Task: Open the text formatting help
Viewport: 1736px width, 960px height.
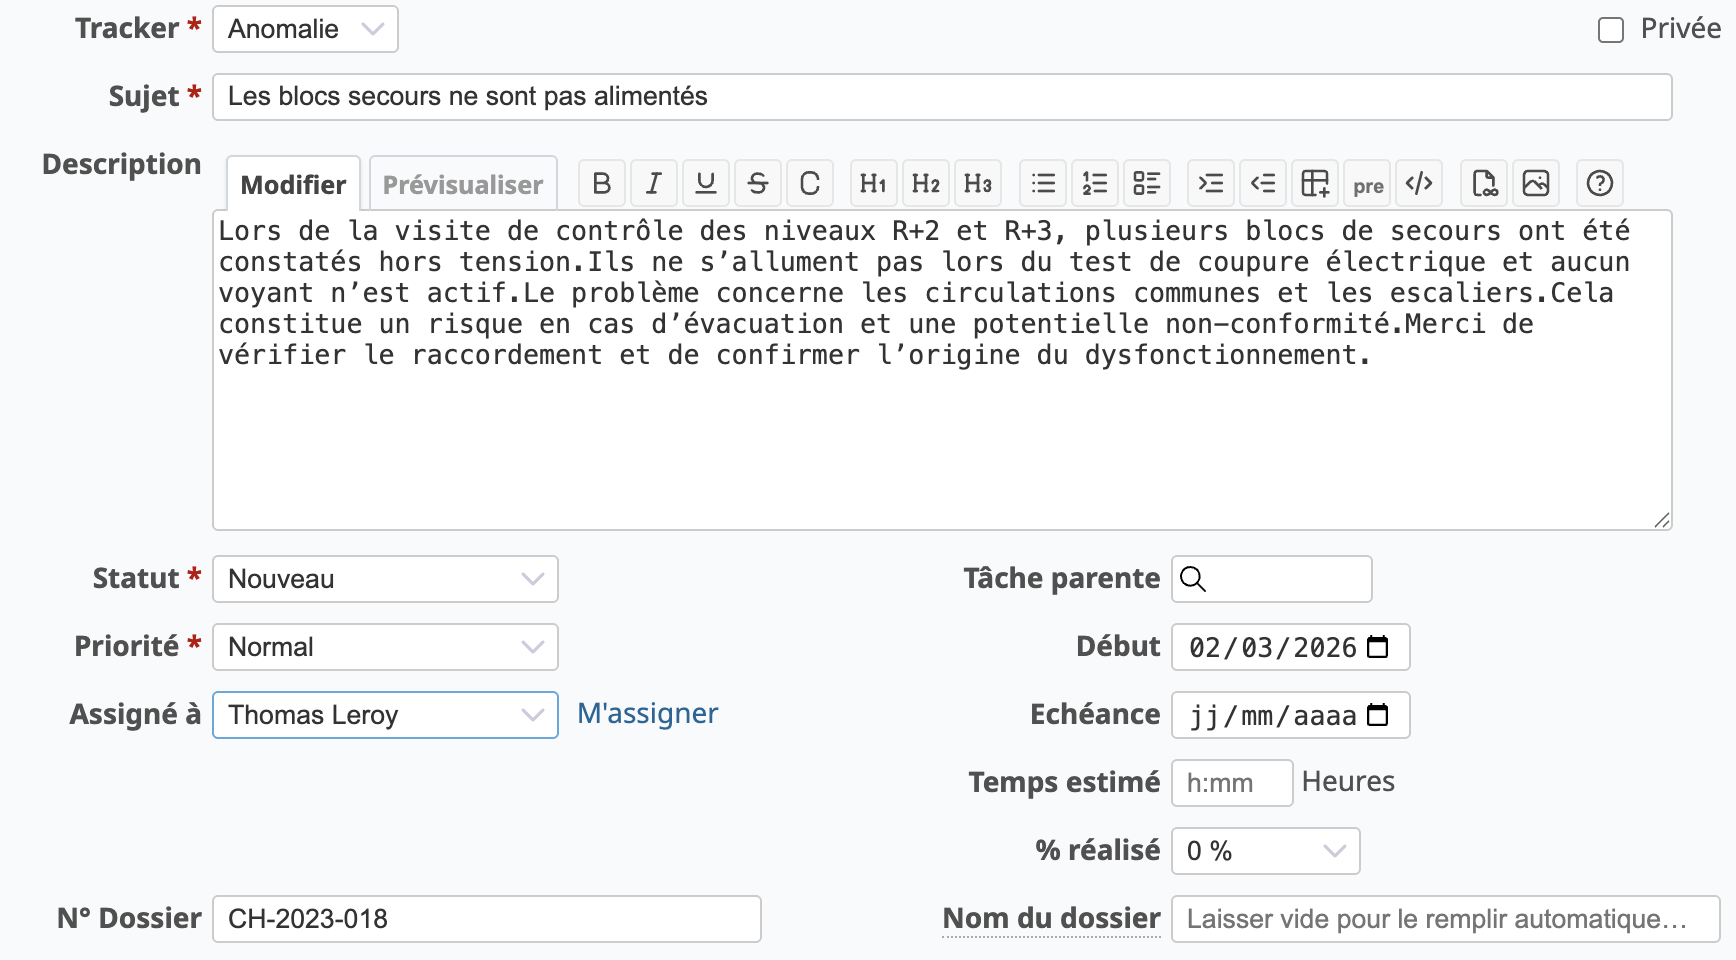Action: 1600,184
